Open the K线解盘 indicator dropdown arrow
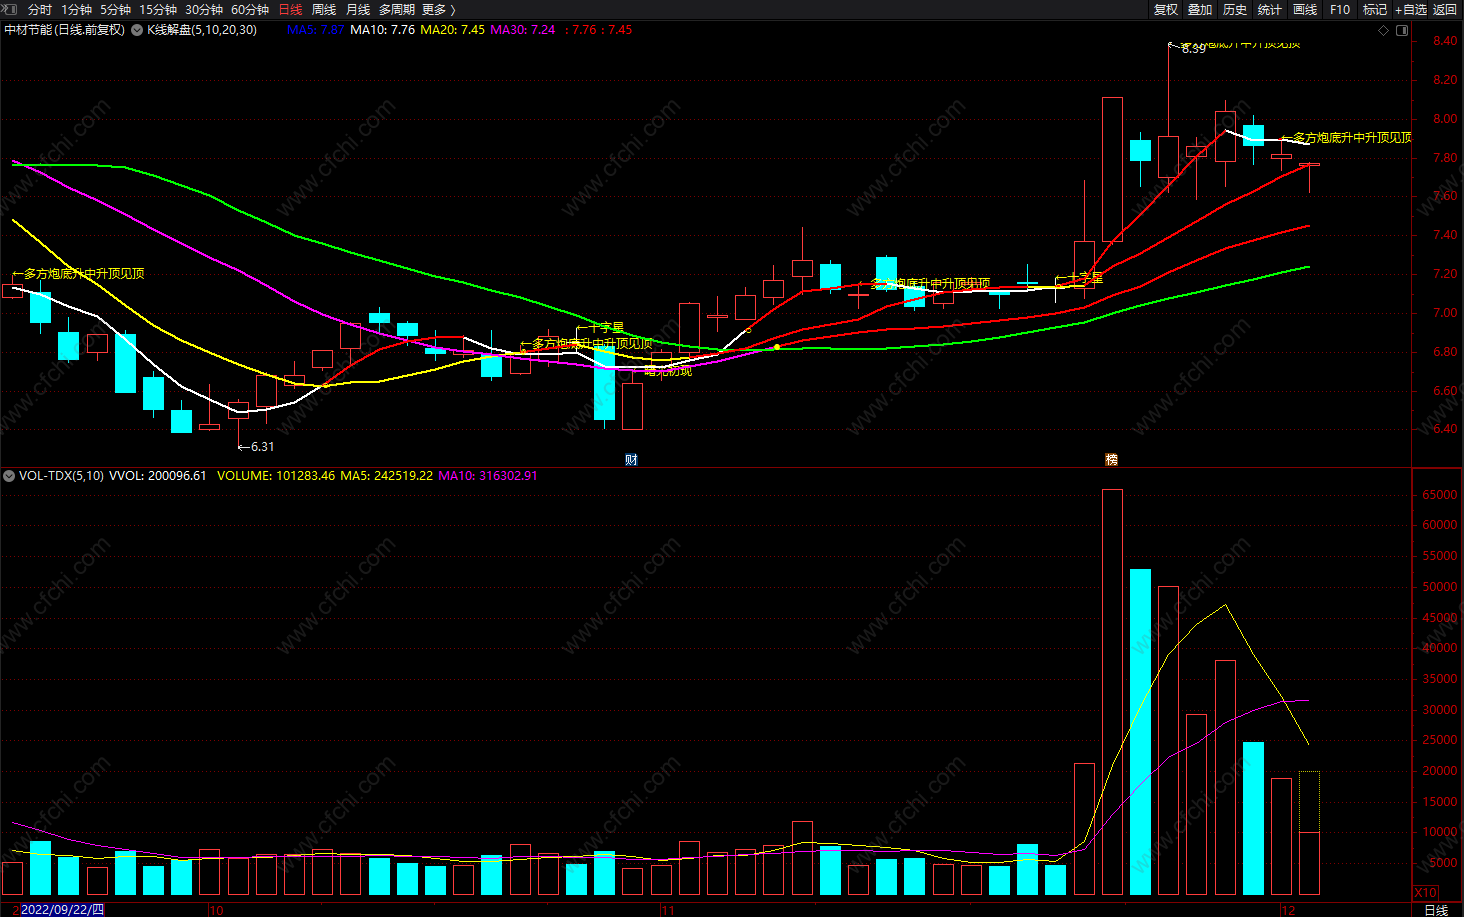 coord(137,30)
